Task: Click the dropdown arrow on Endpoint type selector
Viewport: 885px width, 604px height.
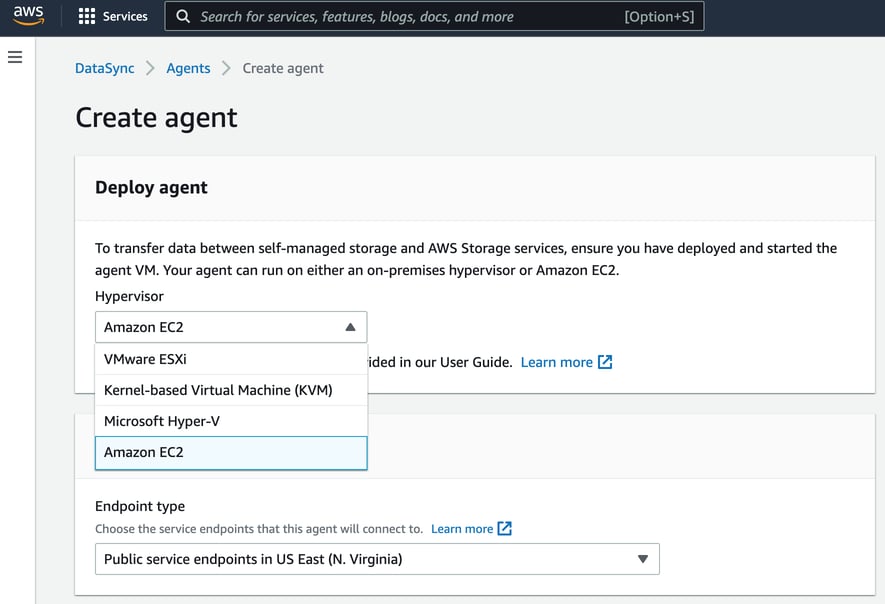Action: 643,559
